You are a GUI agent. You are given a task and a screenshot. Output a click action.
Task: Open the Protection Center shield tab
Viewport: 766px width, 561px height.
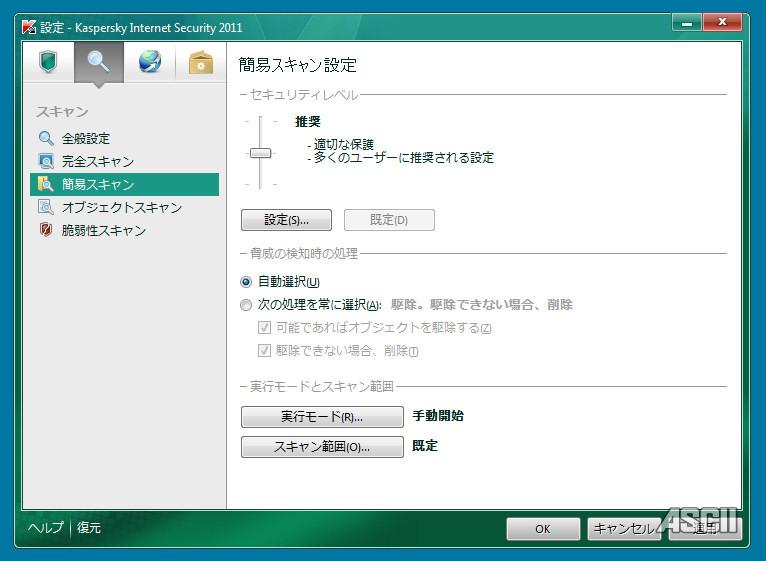coord(48,62)
